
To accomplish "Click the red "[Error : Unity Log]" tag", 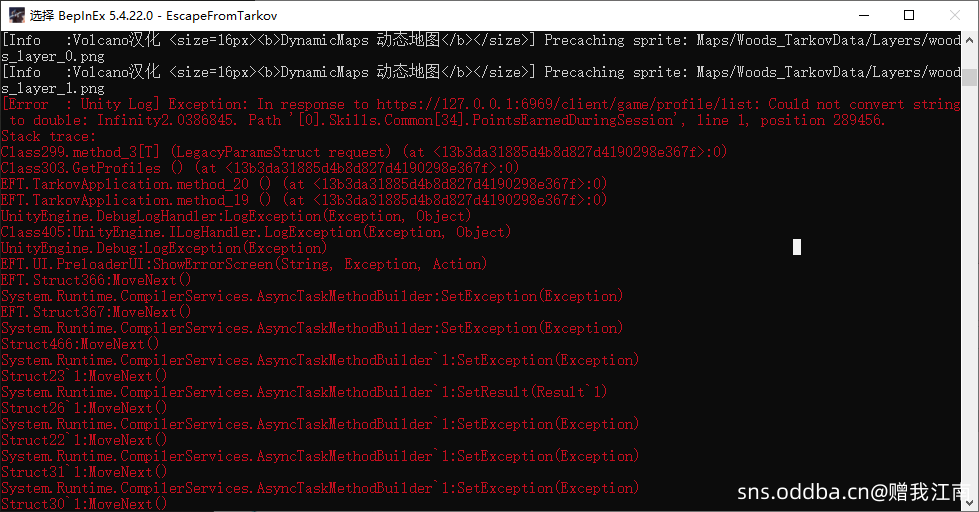I will click(82, 104).
